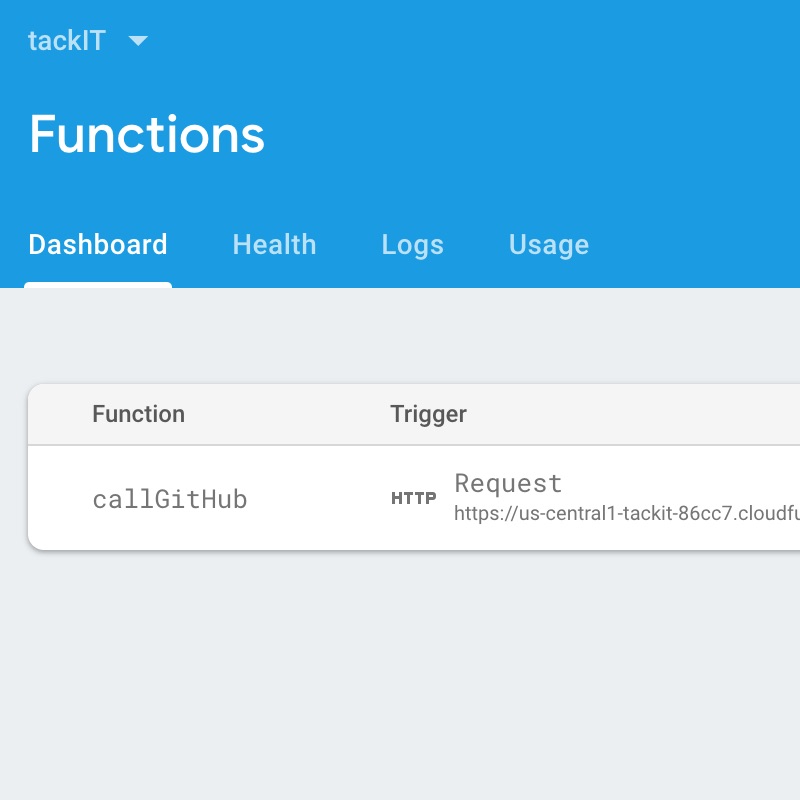
Task: Click the white underline beneath Dashboard tab
Action: pos(98,285)
